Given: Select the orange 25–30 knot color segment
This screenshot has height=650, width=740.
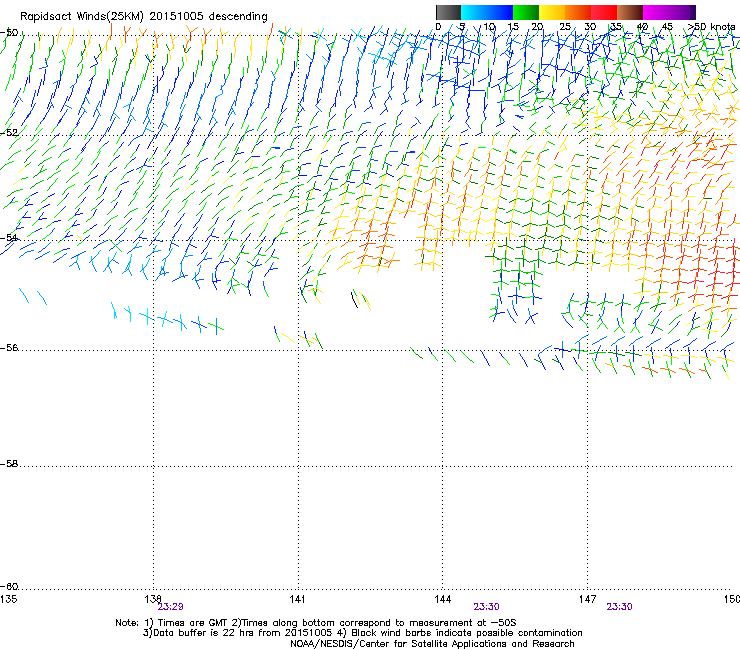Looking at the screenshot, I should [x=578, y=12].
